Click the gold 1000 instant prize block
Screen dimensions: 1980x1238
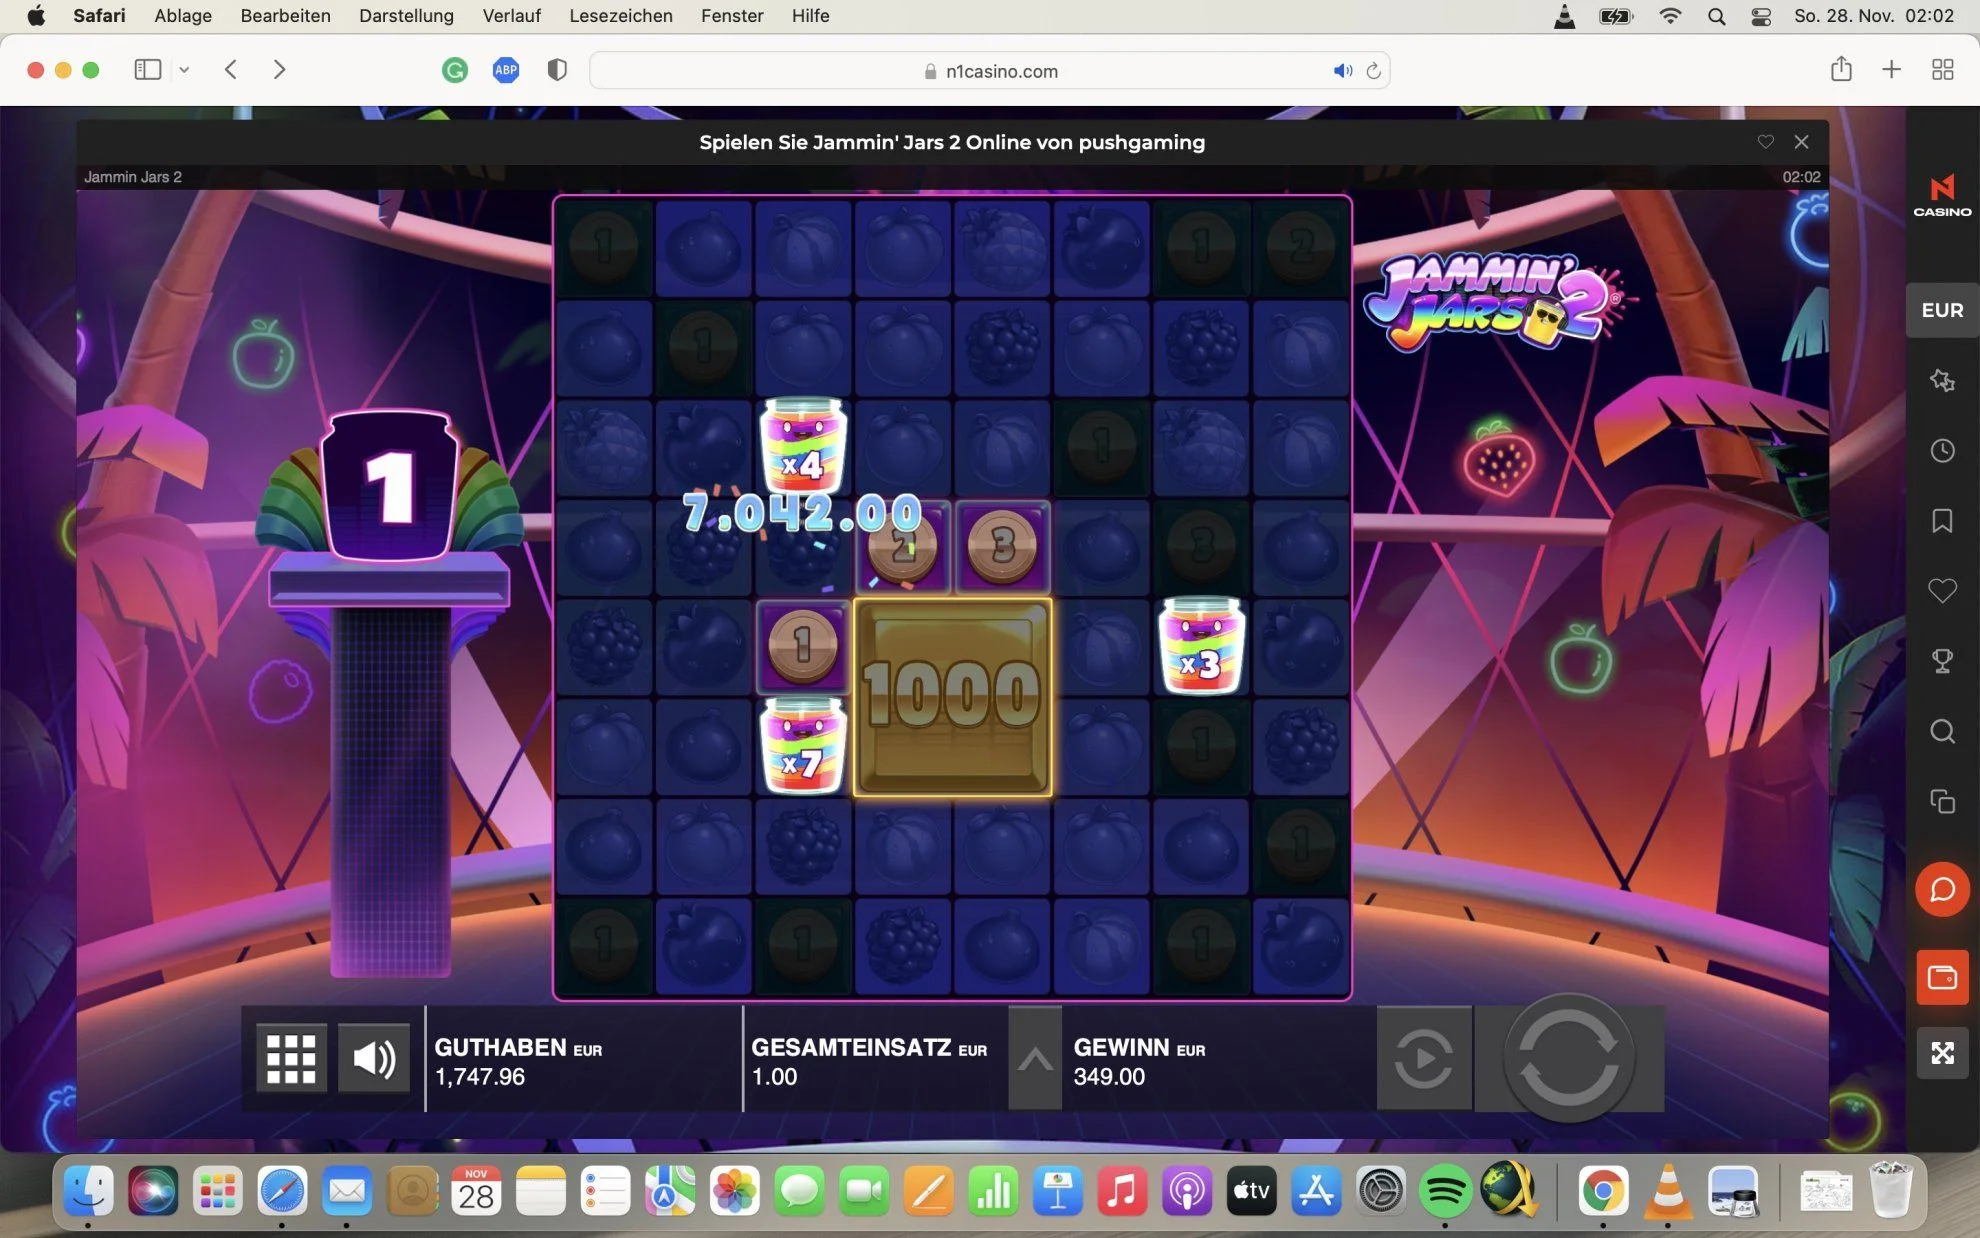952,697
